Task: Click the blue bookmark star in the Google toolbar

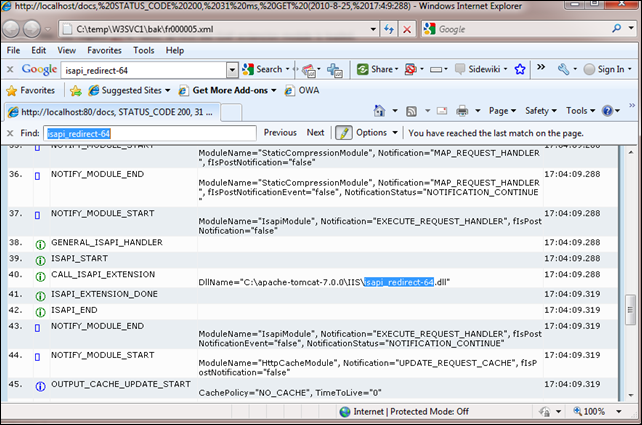Action: click(x=520, y=69)
